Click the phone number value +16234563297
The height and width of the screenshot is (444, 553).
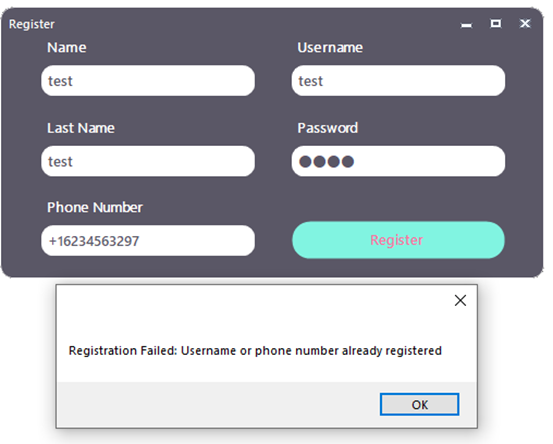[94, 241]
